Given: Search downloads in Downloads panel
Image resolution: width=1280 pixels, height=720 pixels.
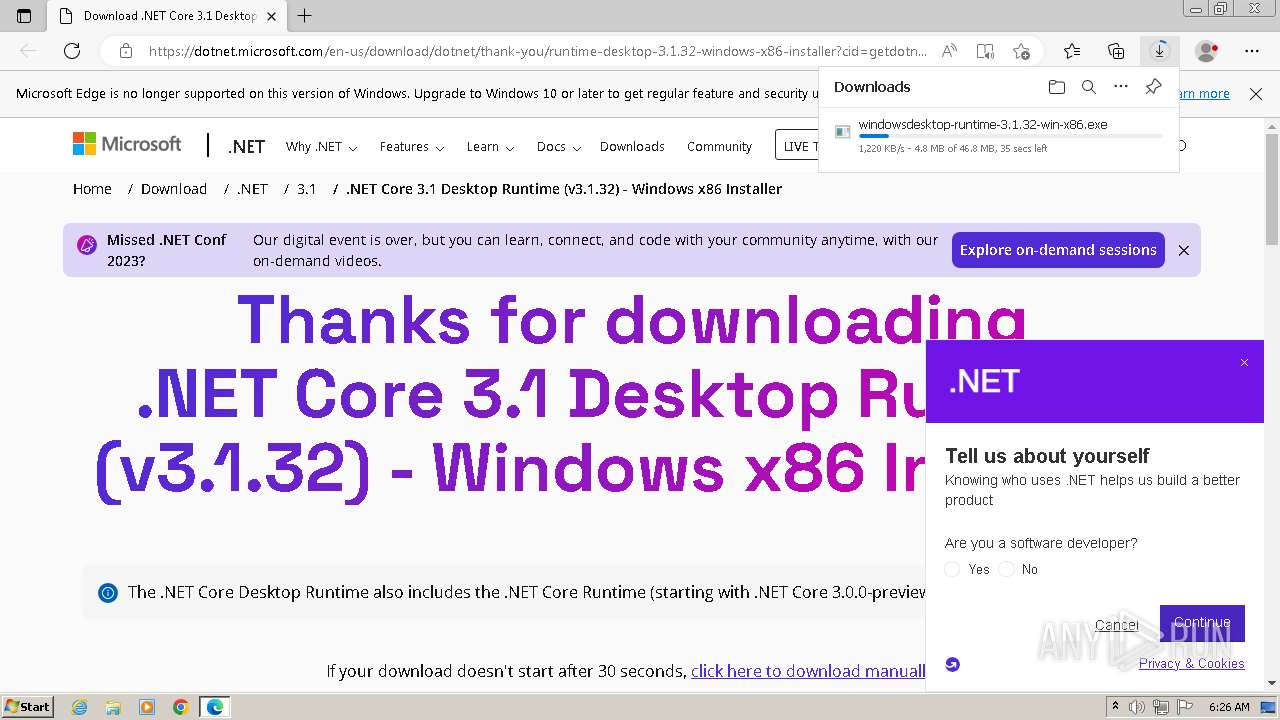Looking at the screenshot, I should [x=1089, y=87].
